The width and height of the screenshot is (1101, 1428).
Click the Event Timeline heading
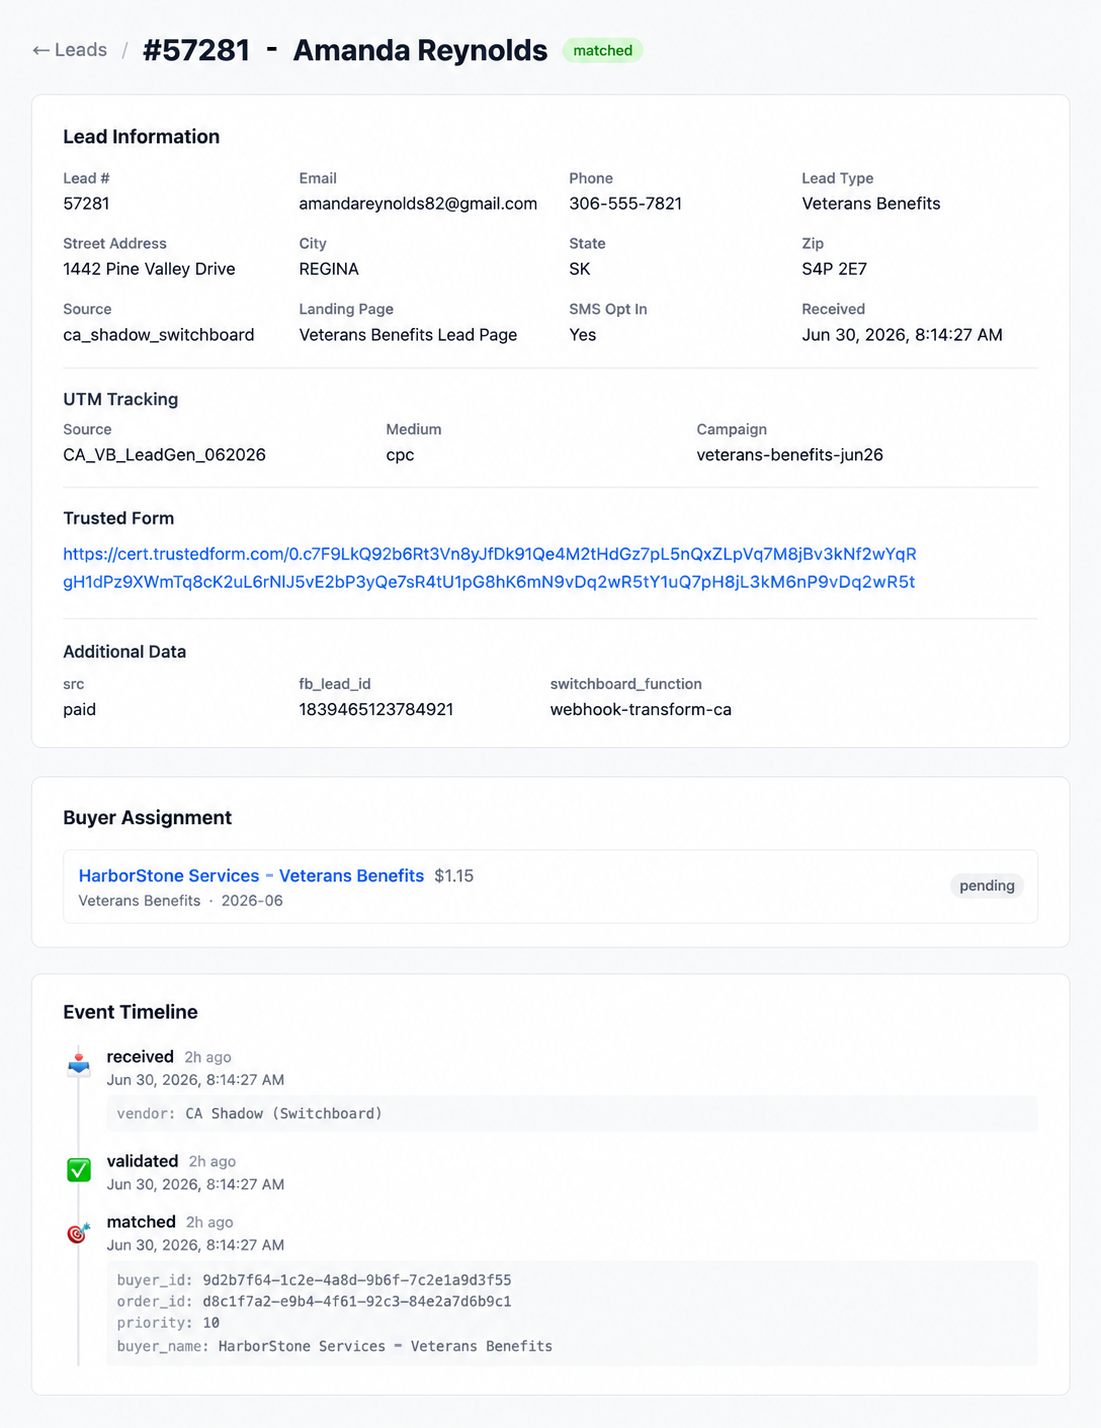(130, 1012)
